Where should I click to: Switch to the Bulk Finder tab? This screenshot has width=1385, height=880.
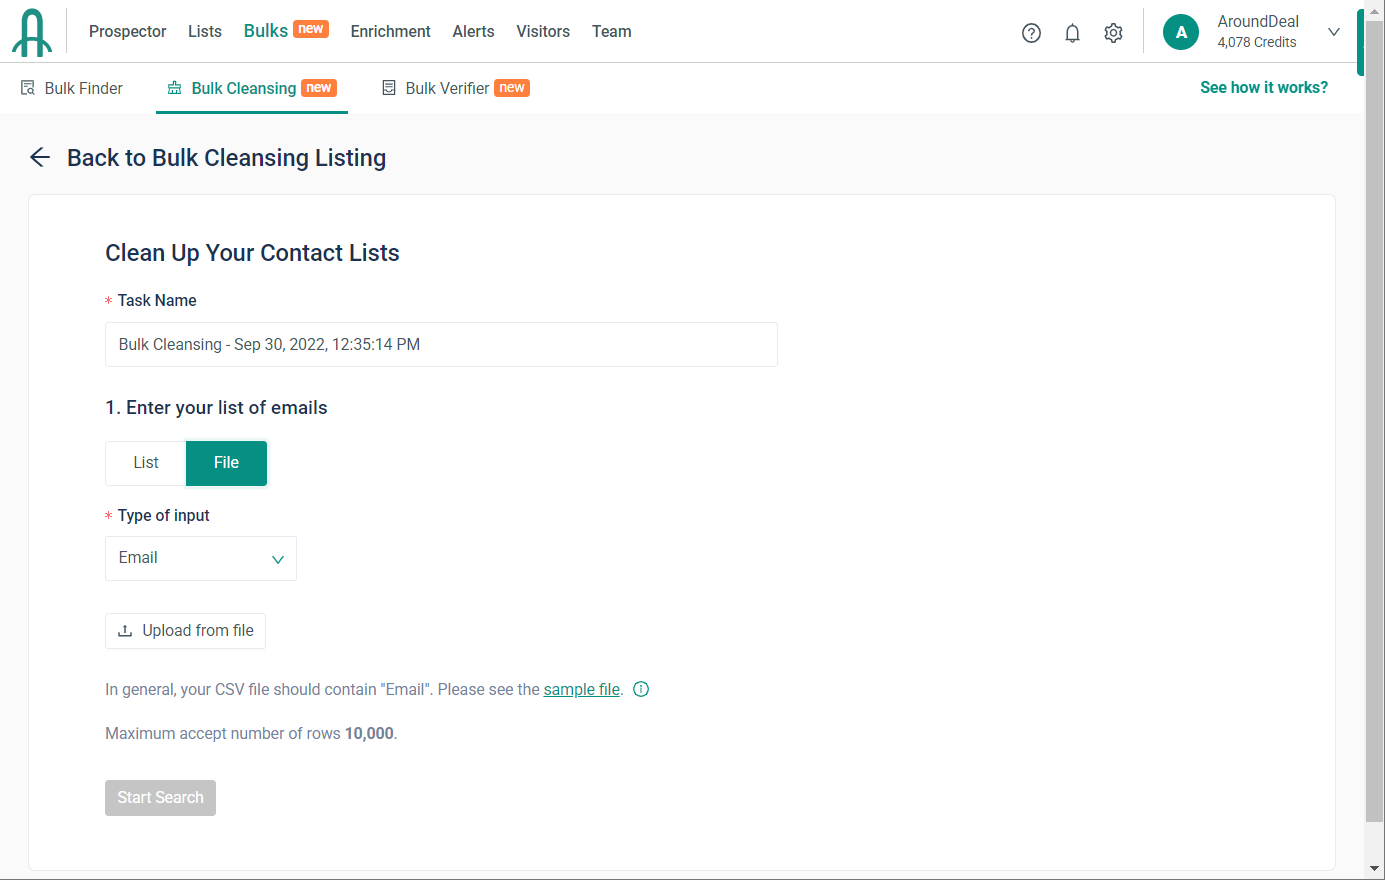pyautogui.click(x=72, y=88)
